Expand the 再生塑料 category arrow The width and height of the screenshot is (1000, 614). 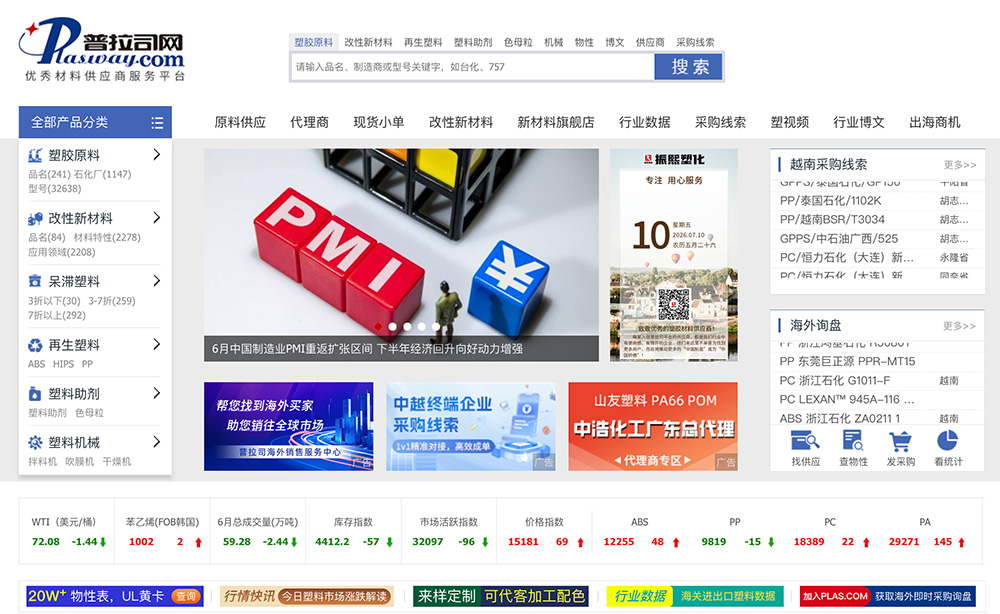156,344
